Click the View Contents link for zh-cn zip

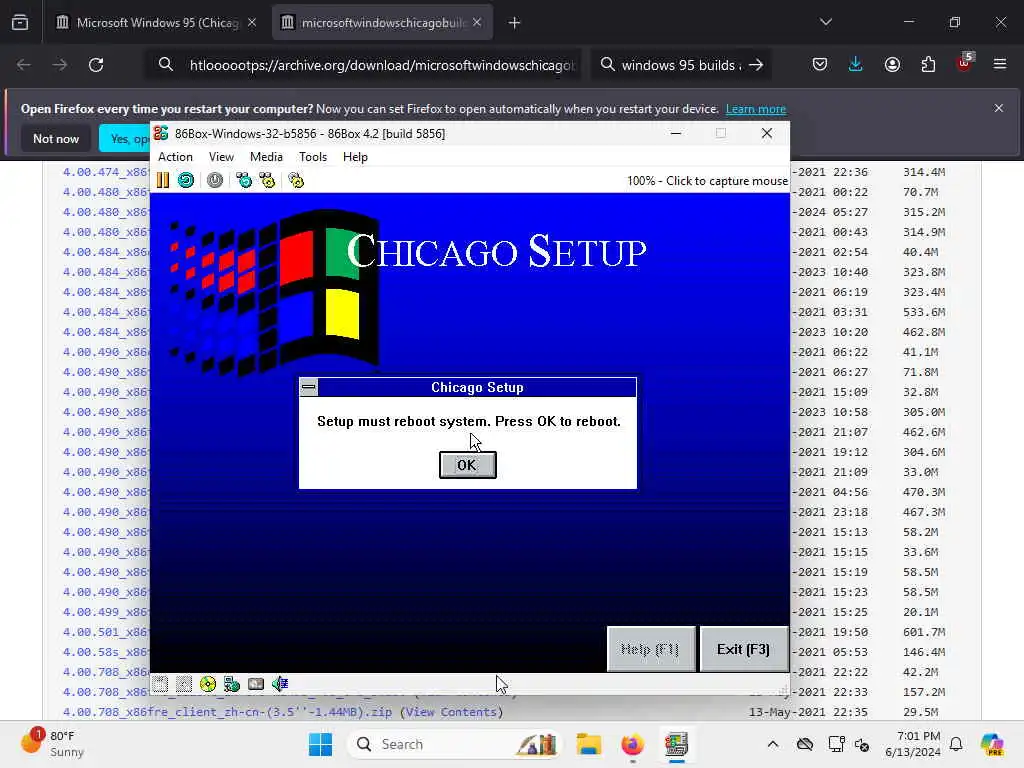[x=451, y=712]
